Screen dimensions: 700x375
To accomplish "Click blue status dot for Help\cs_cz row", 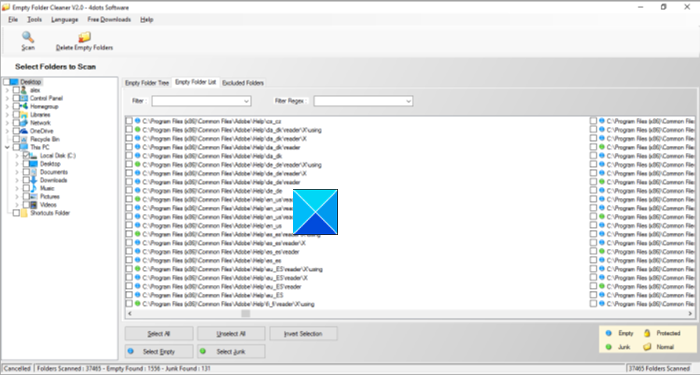I will pos(138,121).
